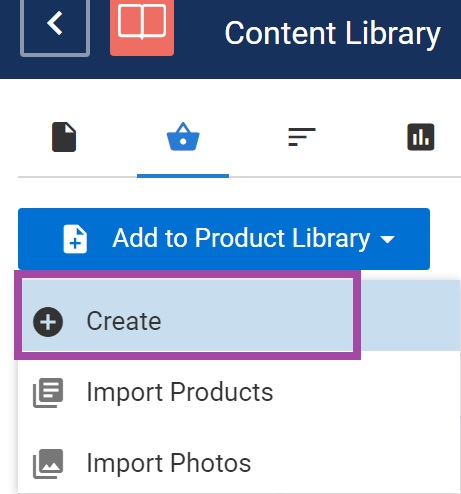Click the Import Products label text
Image resolution: width=461 pixels, height=494 pixels.
pos(180,392)
